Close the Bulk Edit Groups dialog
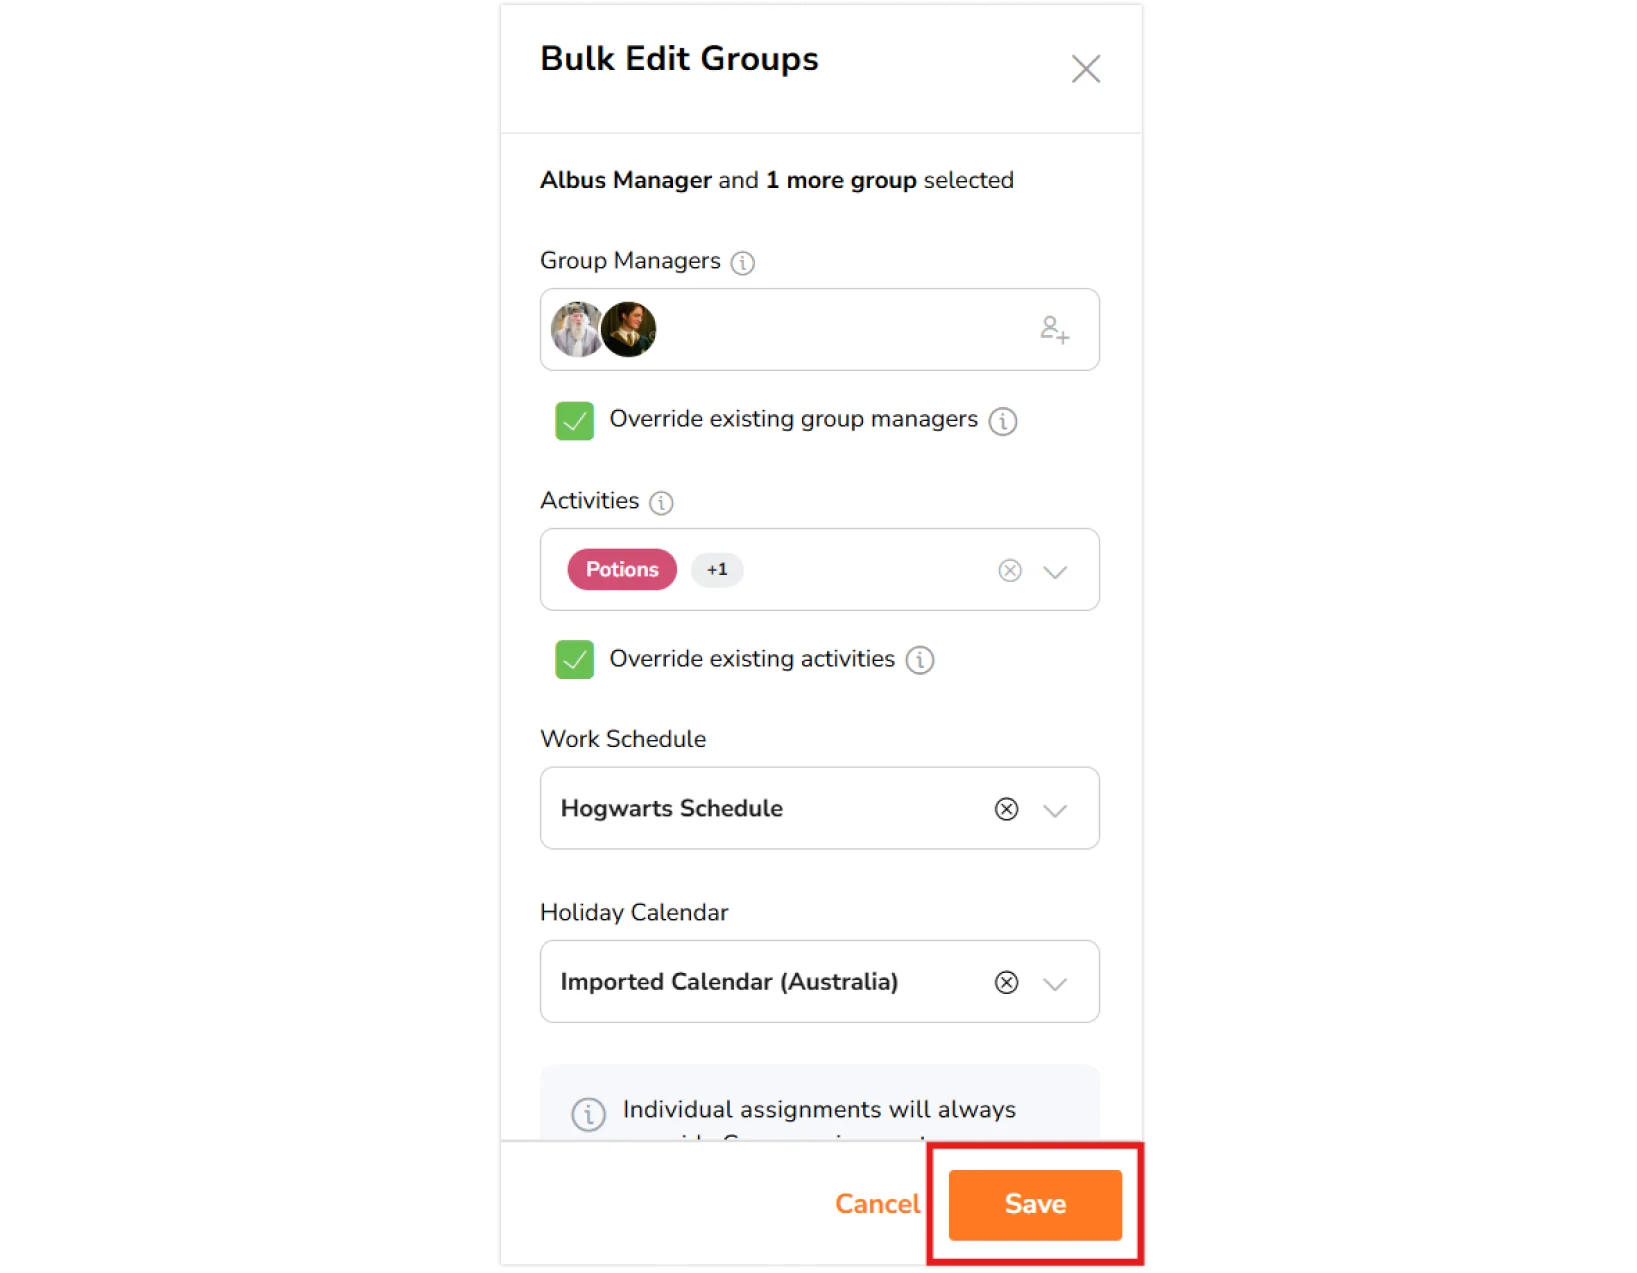Screen dimensions: 1637x1273 tap(1085, 69)
